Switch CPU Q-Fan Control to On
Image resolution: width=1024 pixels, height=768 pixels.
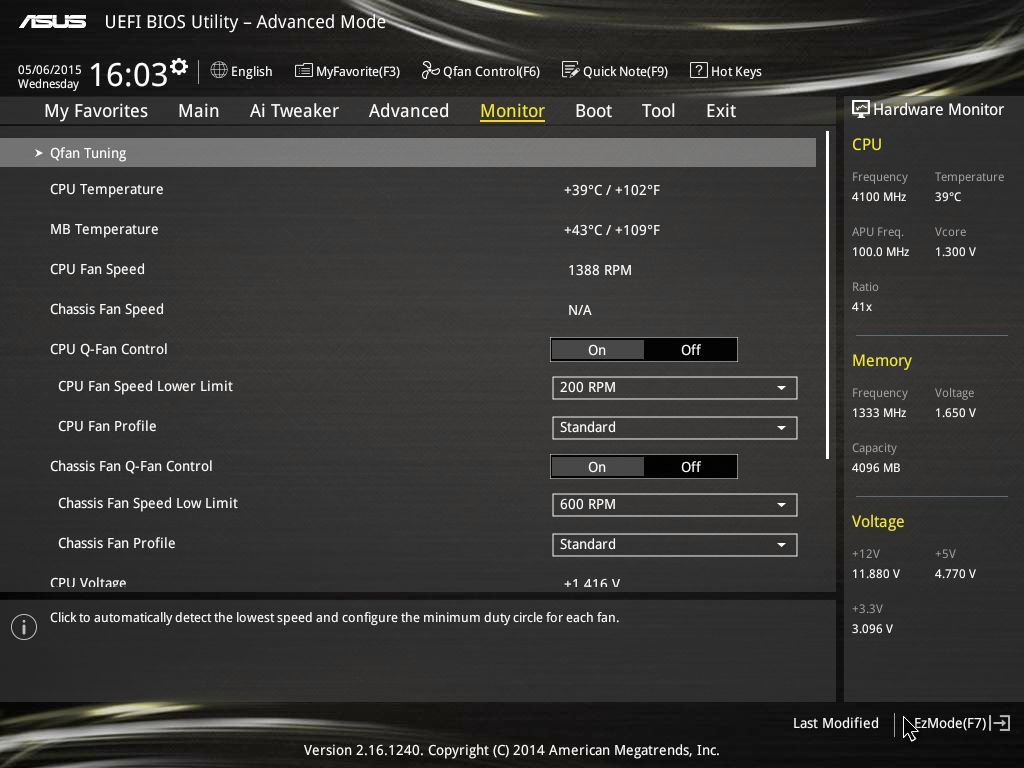(x=597, y=350)
